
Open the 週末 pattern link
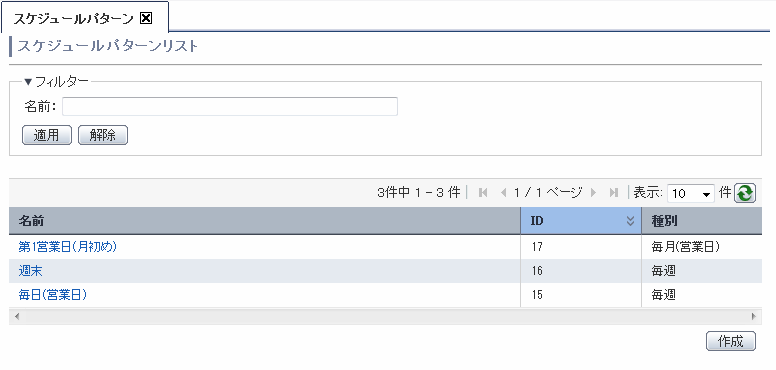pyautogui.click(x=31, y=271)
